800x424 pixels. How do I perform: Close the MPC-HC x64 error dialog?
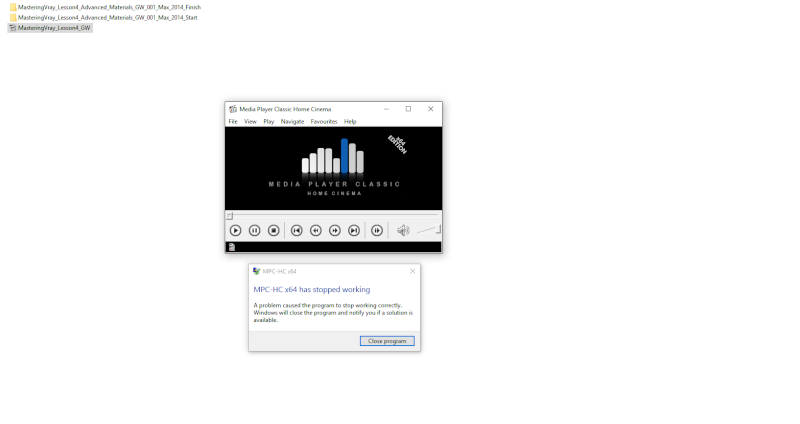tap(412, 271)
